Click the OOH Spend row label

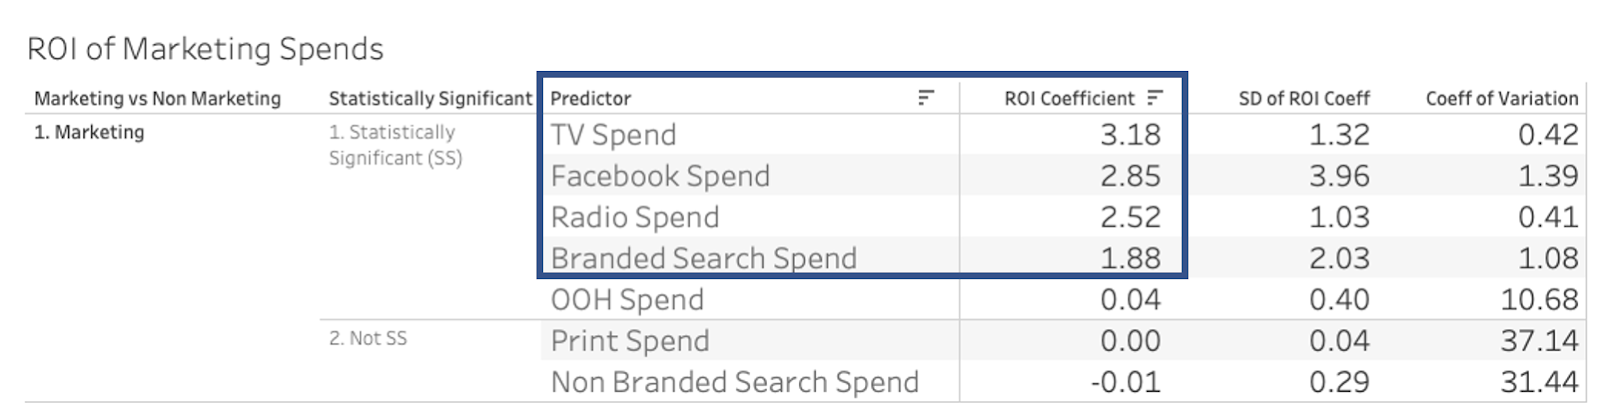(x=627, y=299)
